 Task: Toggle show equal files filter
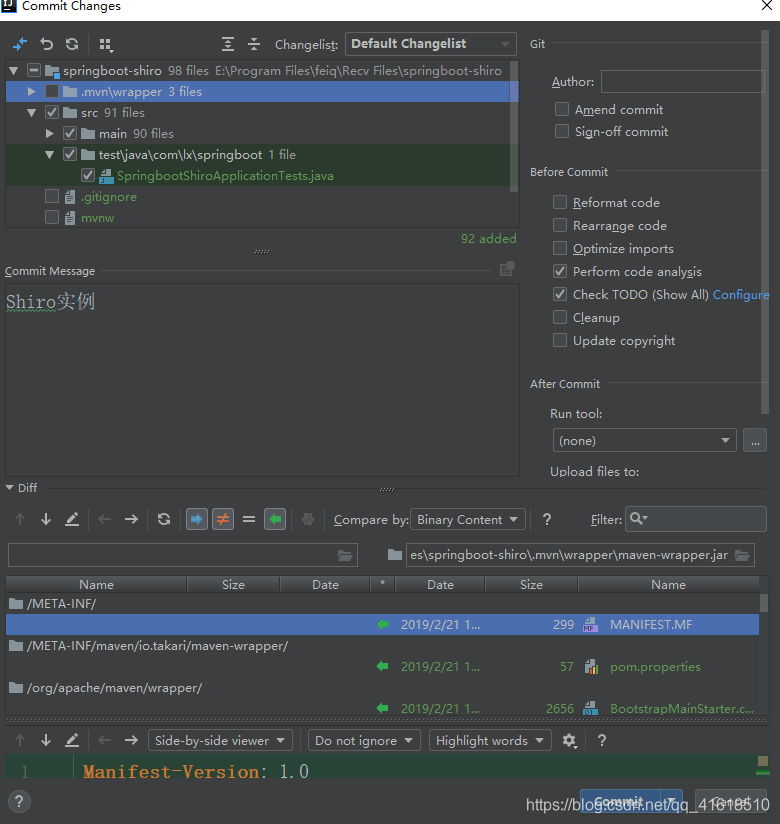[x=249, y=519]
